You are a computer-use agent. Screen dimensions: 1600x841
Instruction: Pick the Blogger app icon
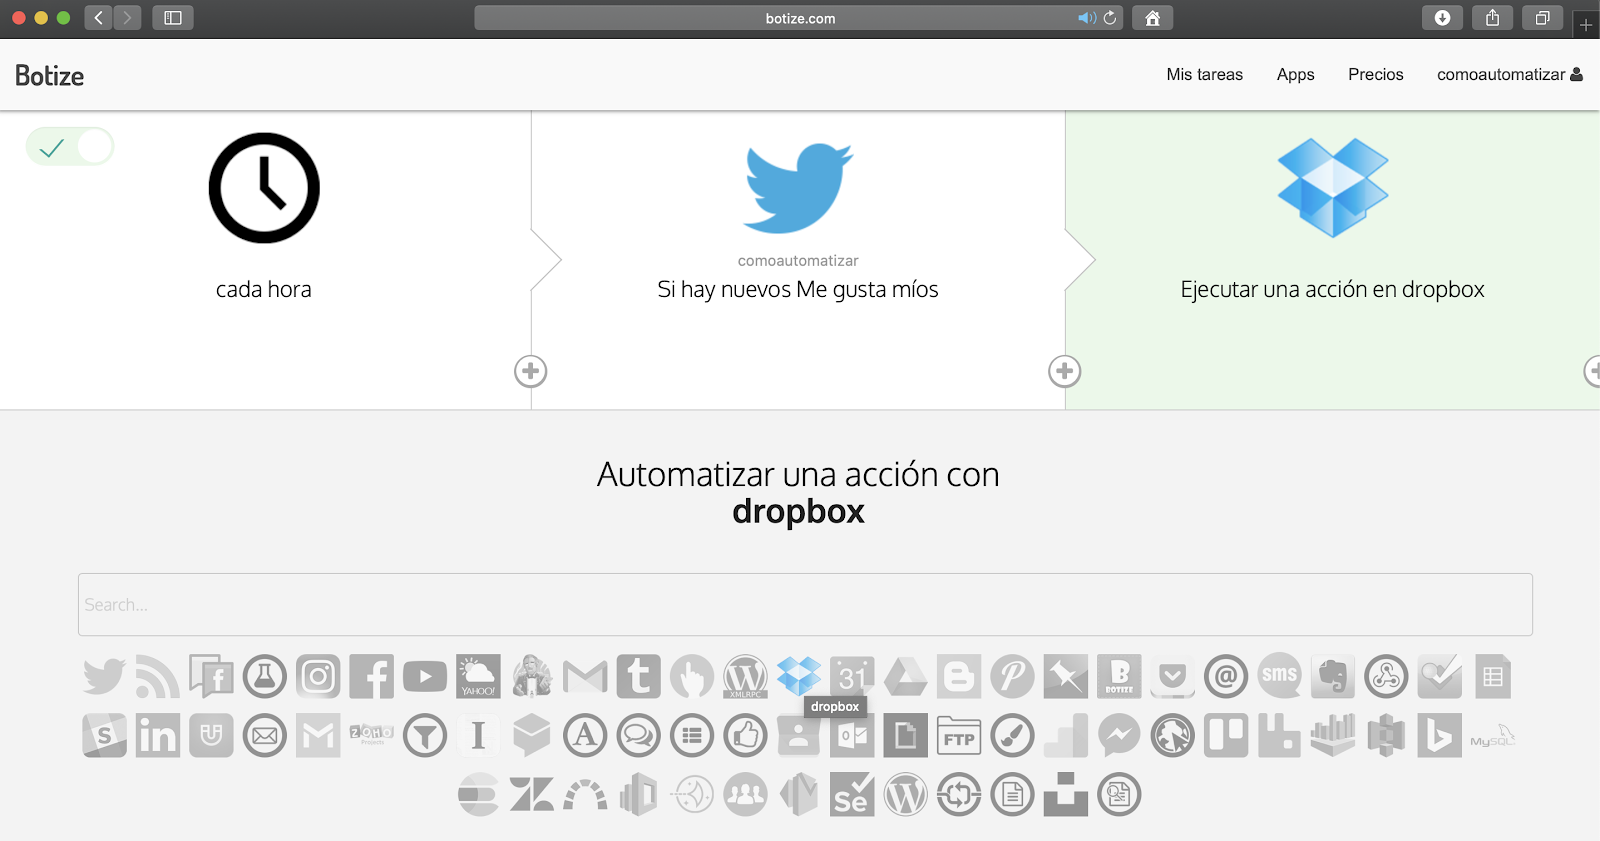tap(959, 677)
